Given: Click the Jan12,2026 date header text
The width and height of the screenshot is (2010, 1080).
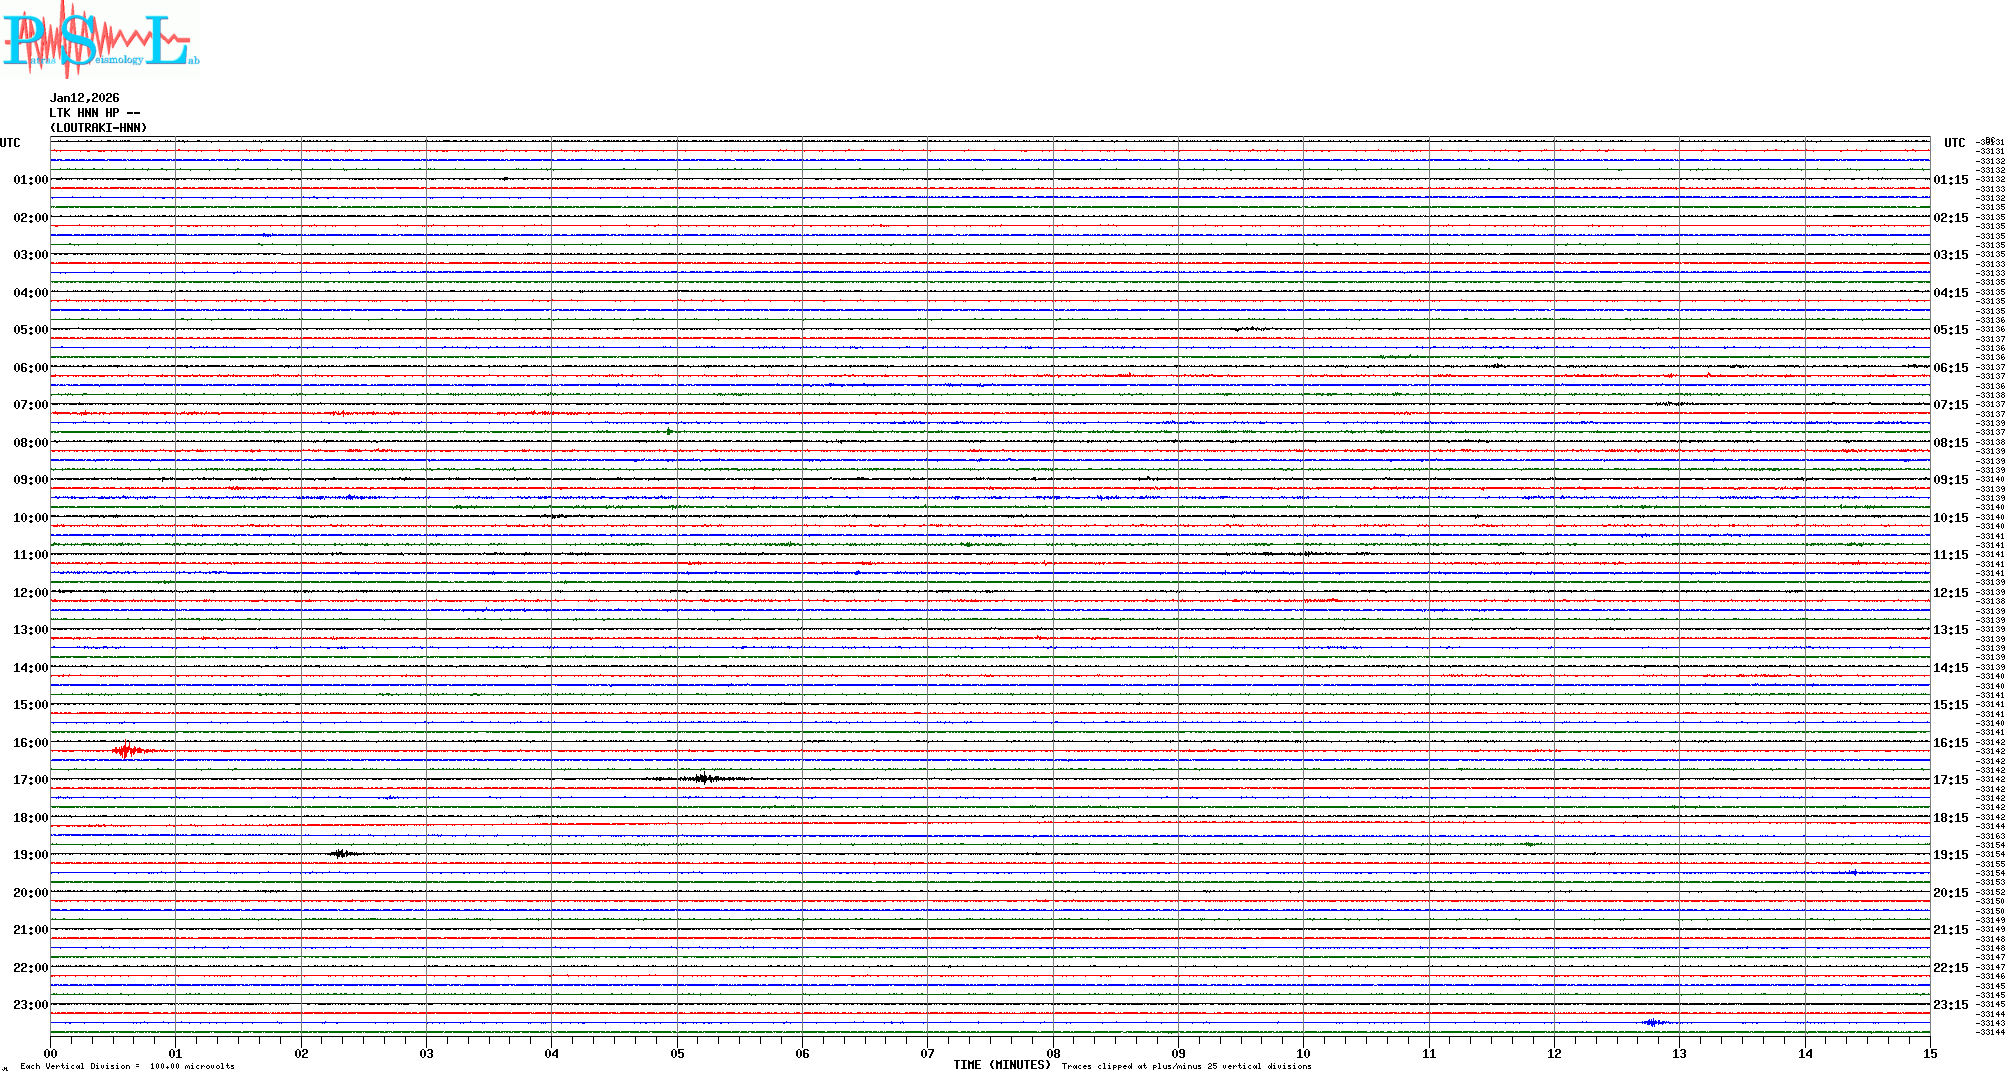Looking at the screenshot, I should click(x=84, y=98).
